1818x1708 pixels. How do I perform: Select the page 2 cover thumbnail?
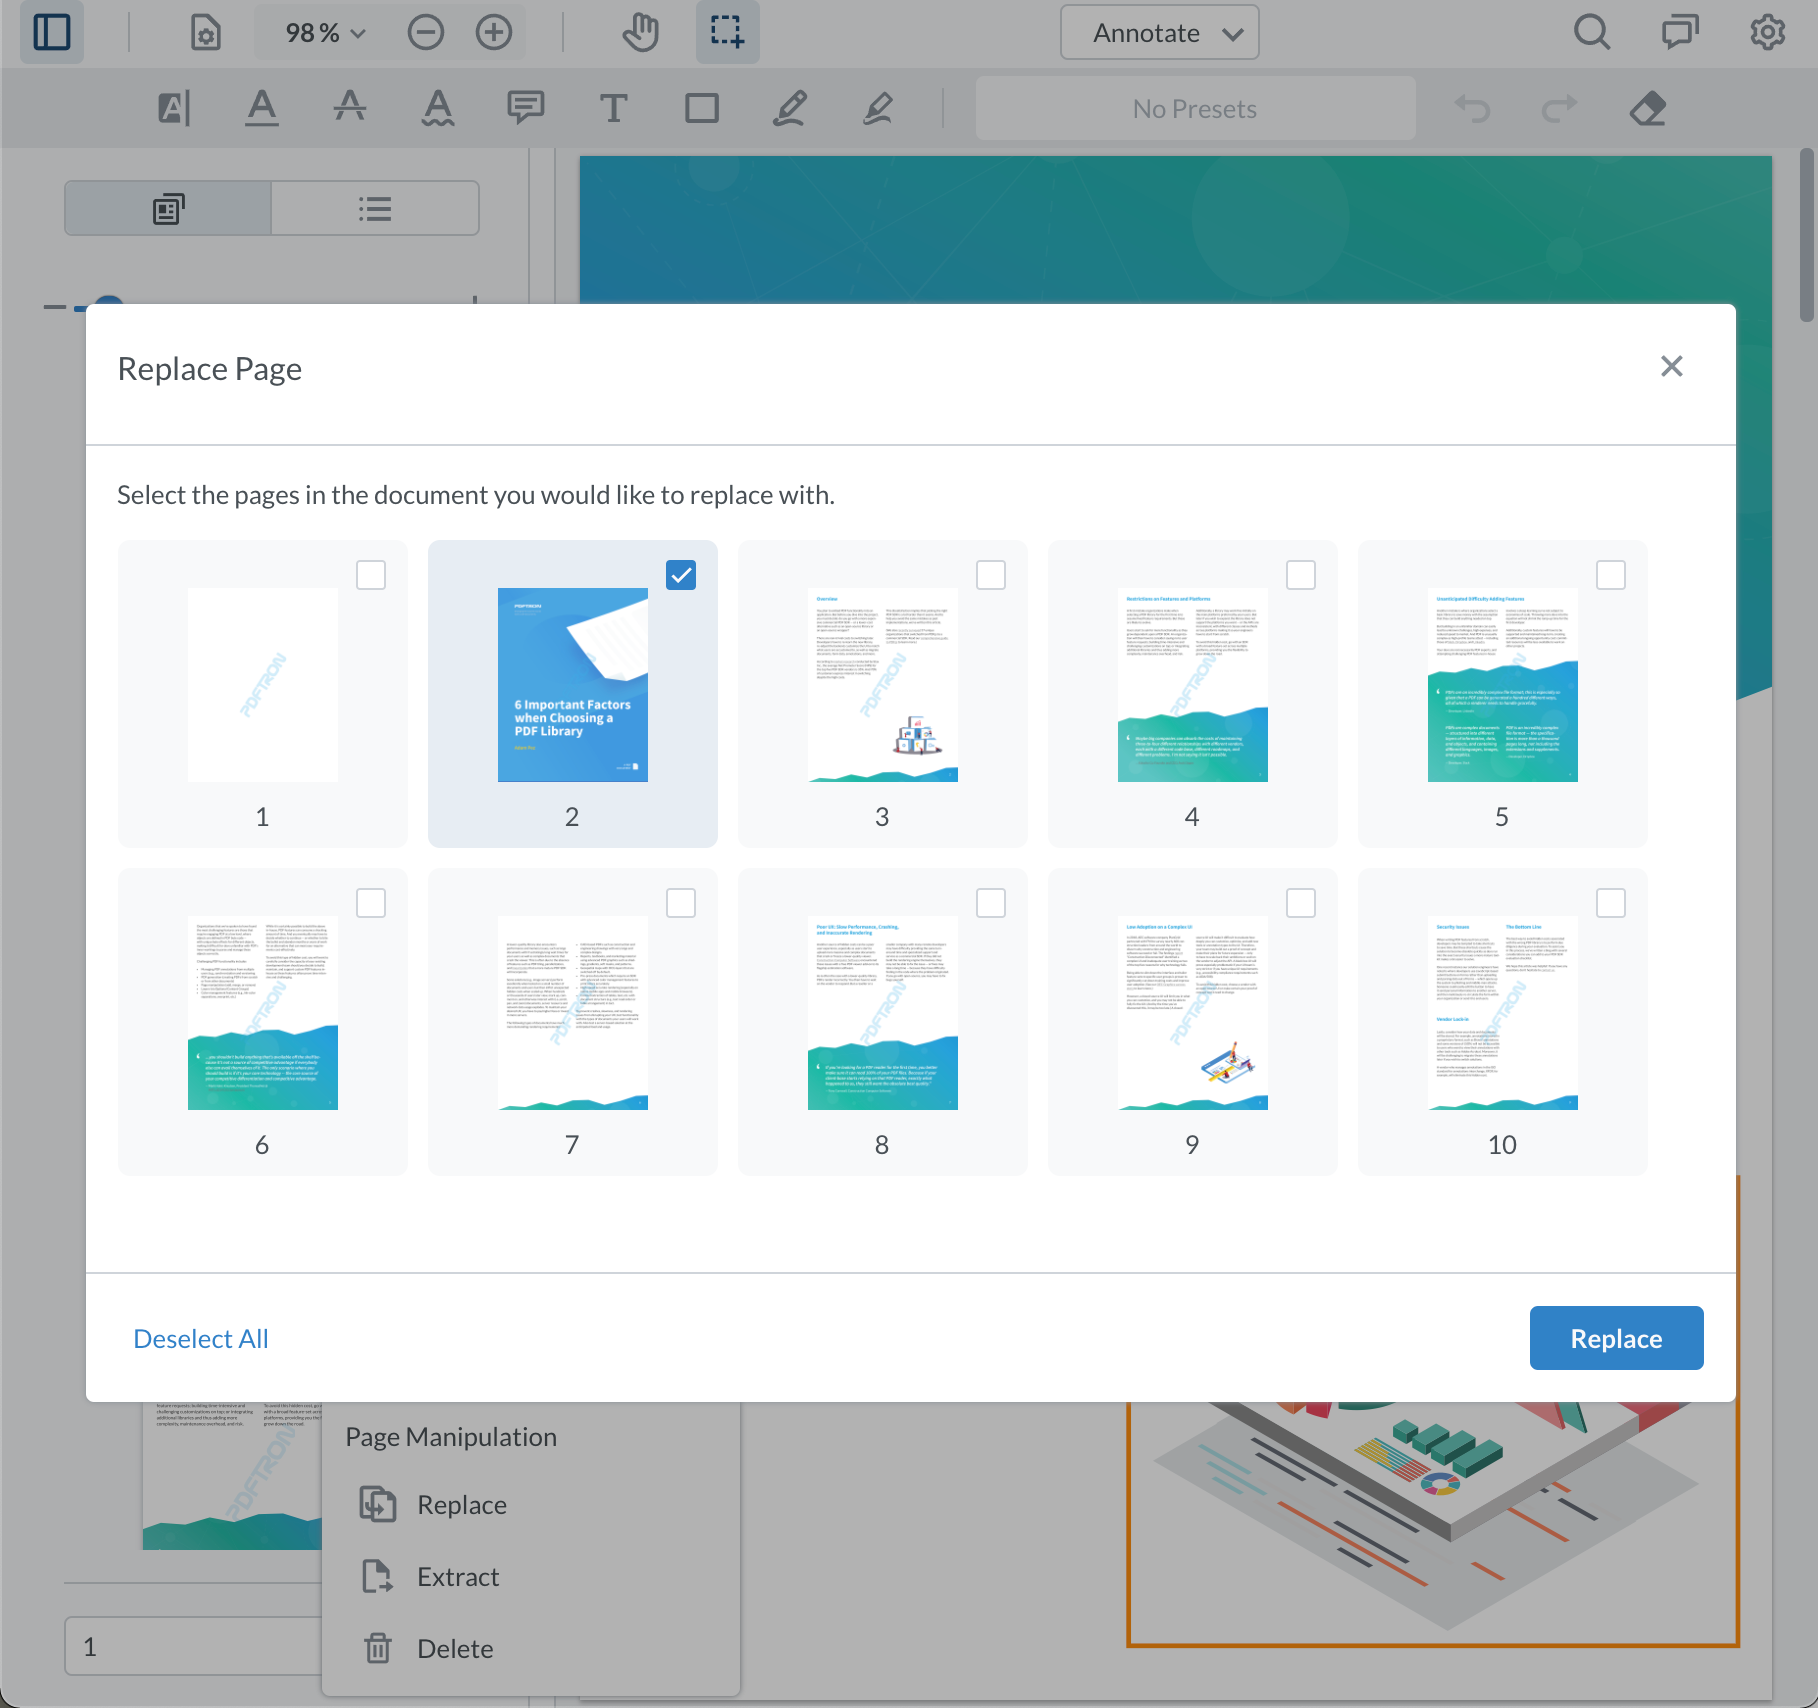coord(573,685)
